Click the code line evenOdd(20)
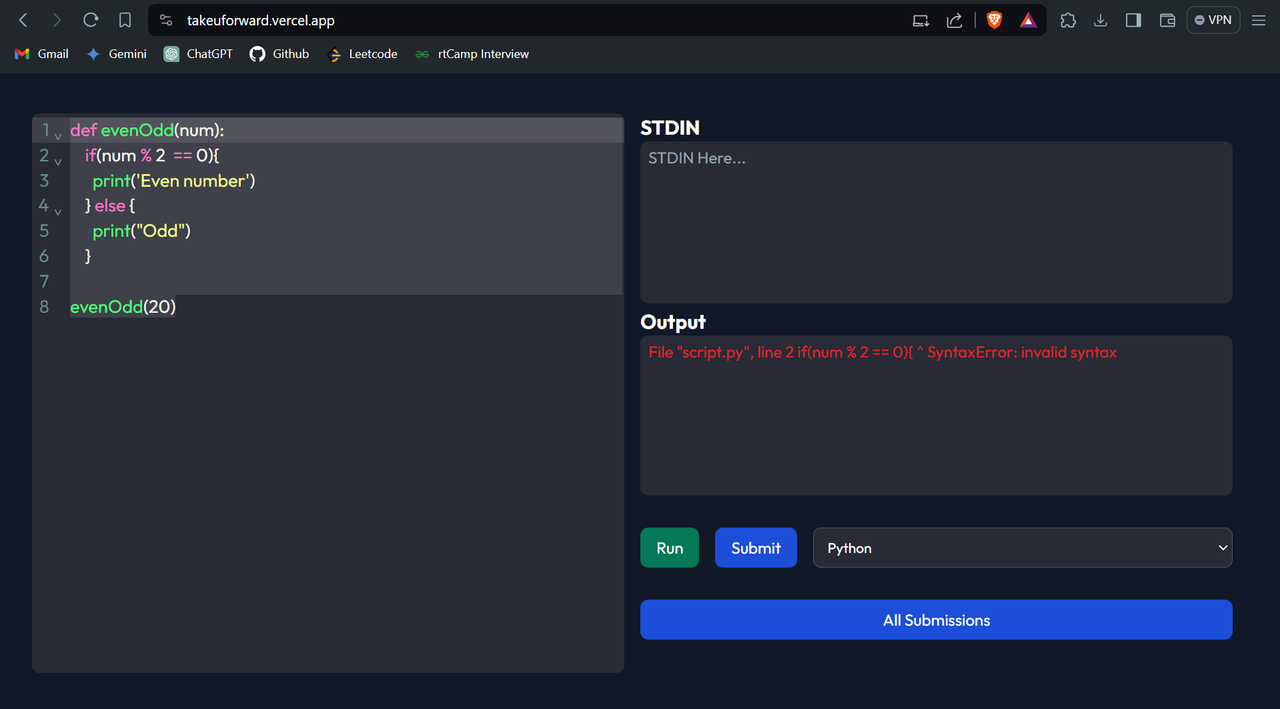 [x=123, y=306]
